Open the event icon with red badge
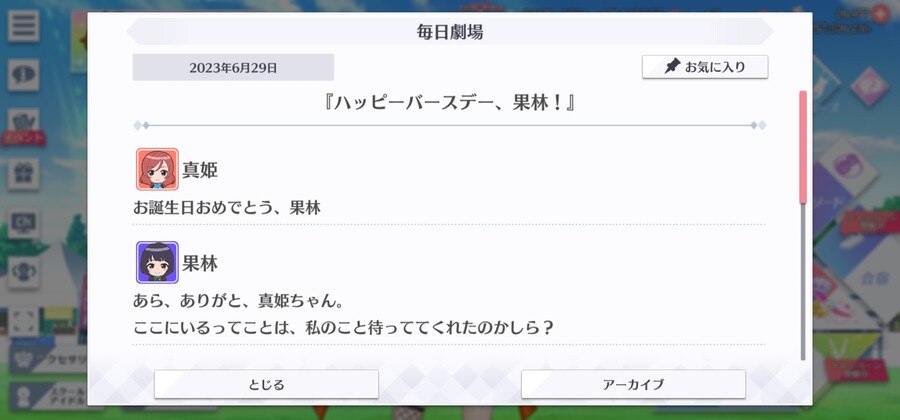 (x=24, y=126)
